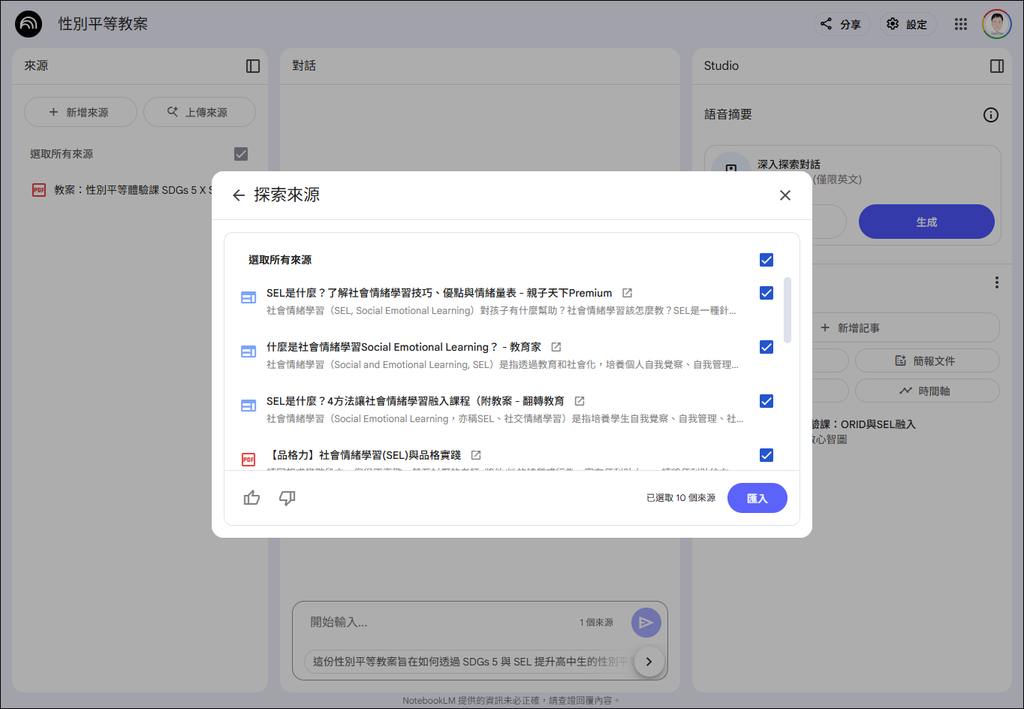Uncheck the 親子天下Premium source checkbox
The height and width of the screenshot is (709, 1024).
(x=767, y=293)
